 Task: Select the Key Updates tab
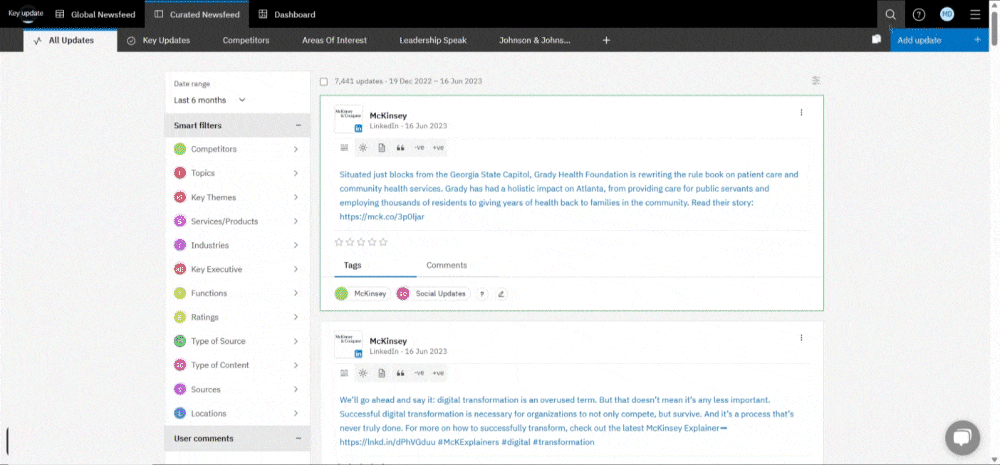coord(158,40)
